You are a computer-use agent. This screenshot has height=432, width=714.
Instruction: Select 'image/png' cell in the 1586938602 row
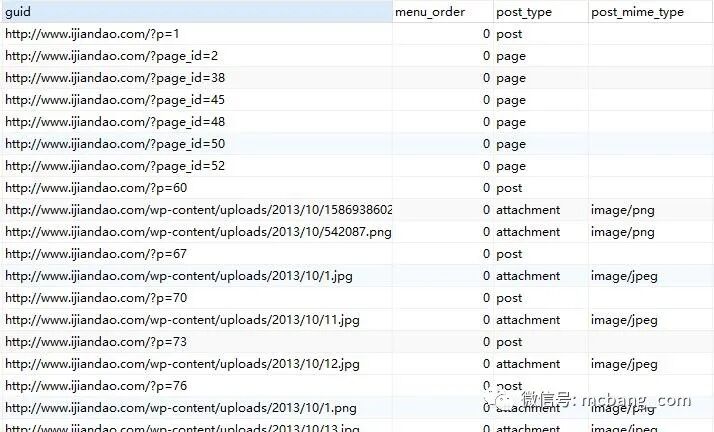[x=651, y=210]
